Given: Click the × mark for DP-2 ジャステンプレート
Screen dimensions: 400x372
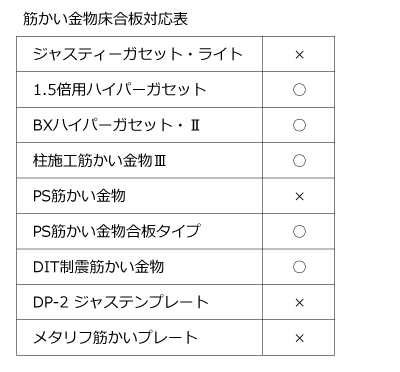Looking at the screenshot, I should pos(299,303).
